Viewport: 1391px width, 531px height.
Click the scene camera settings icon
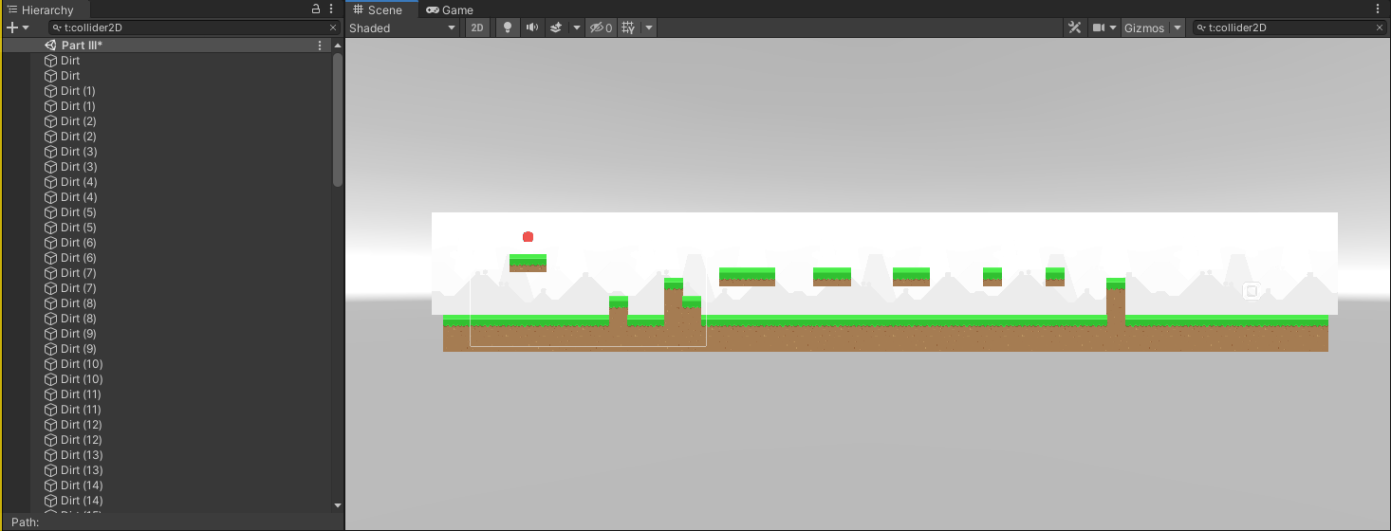1099,28
